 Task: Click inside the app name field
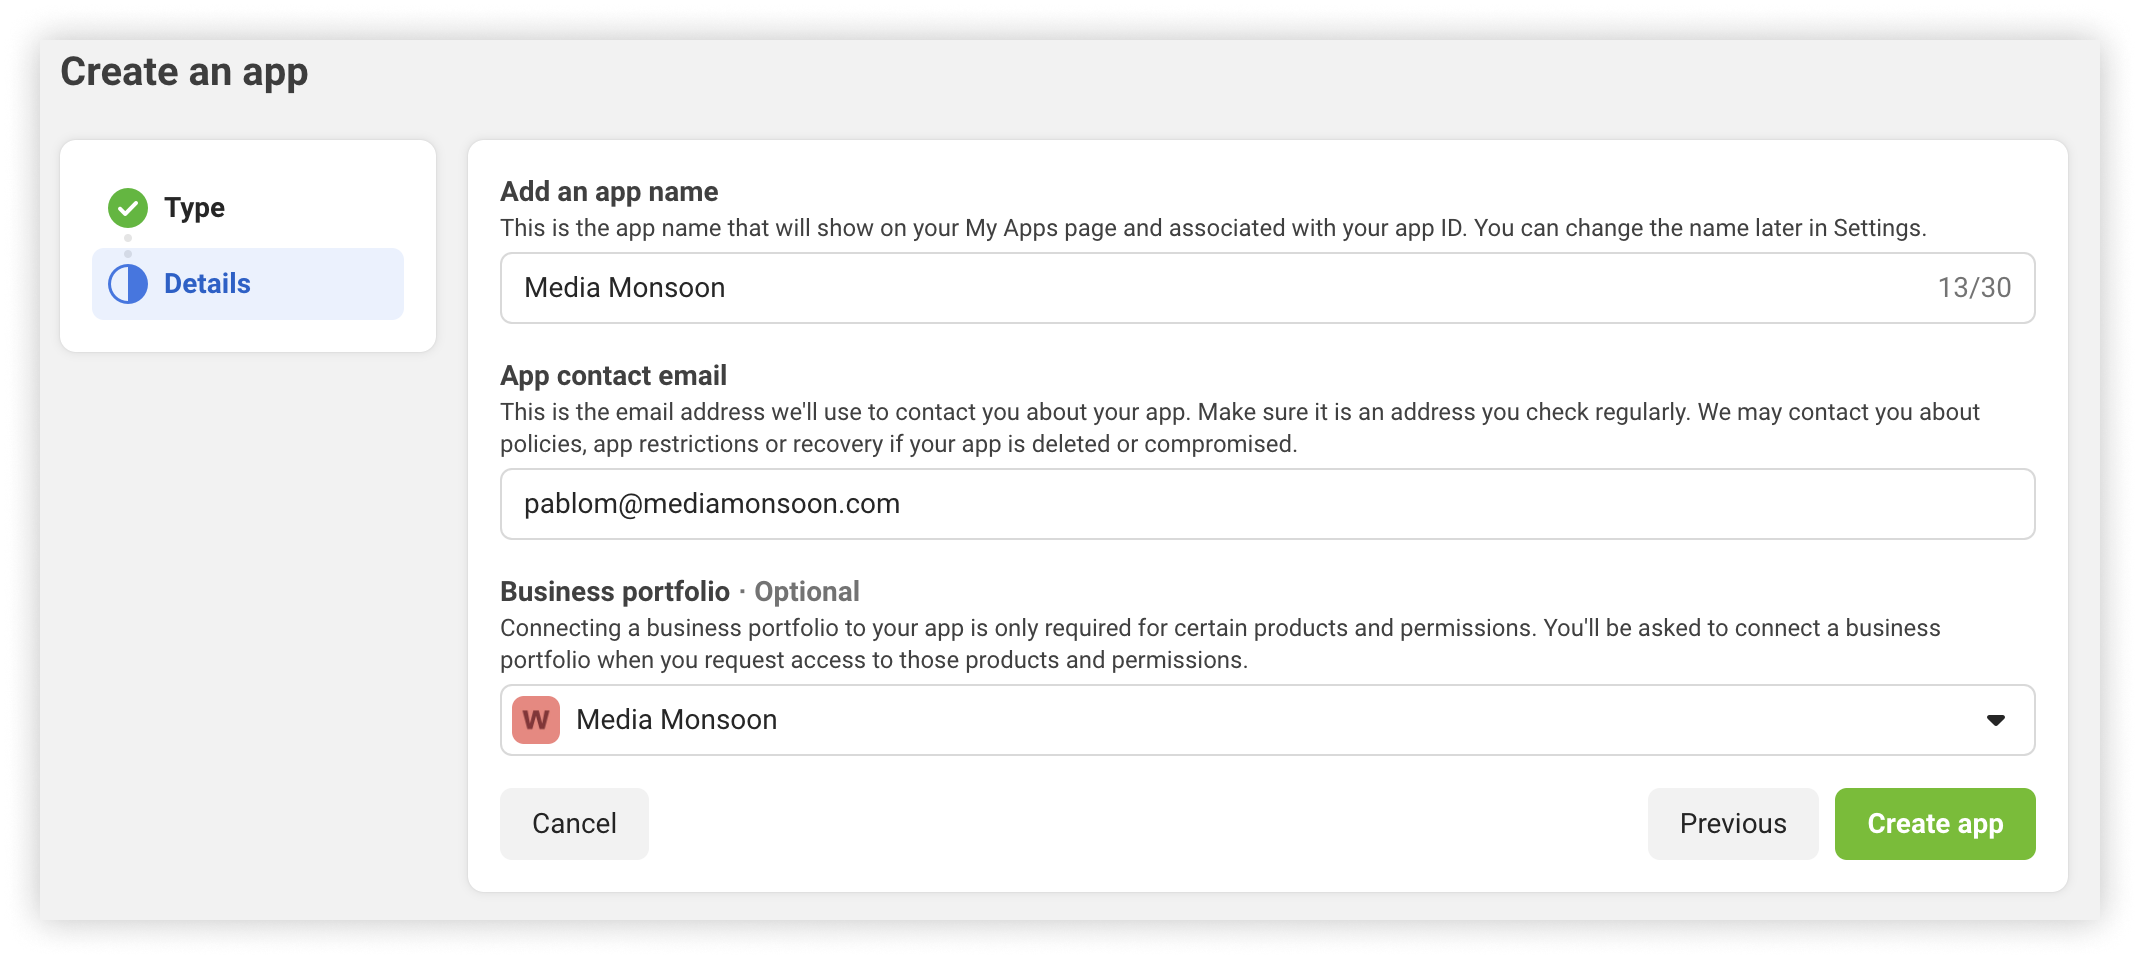tap(1100, 287)
